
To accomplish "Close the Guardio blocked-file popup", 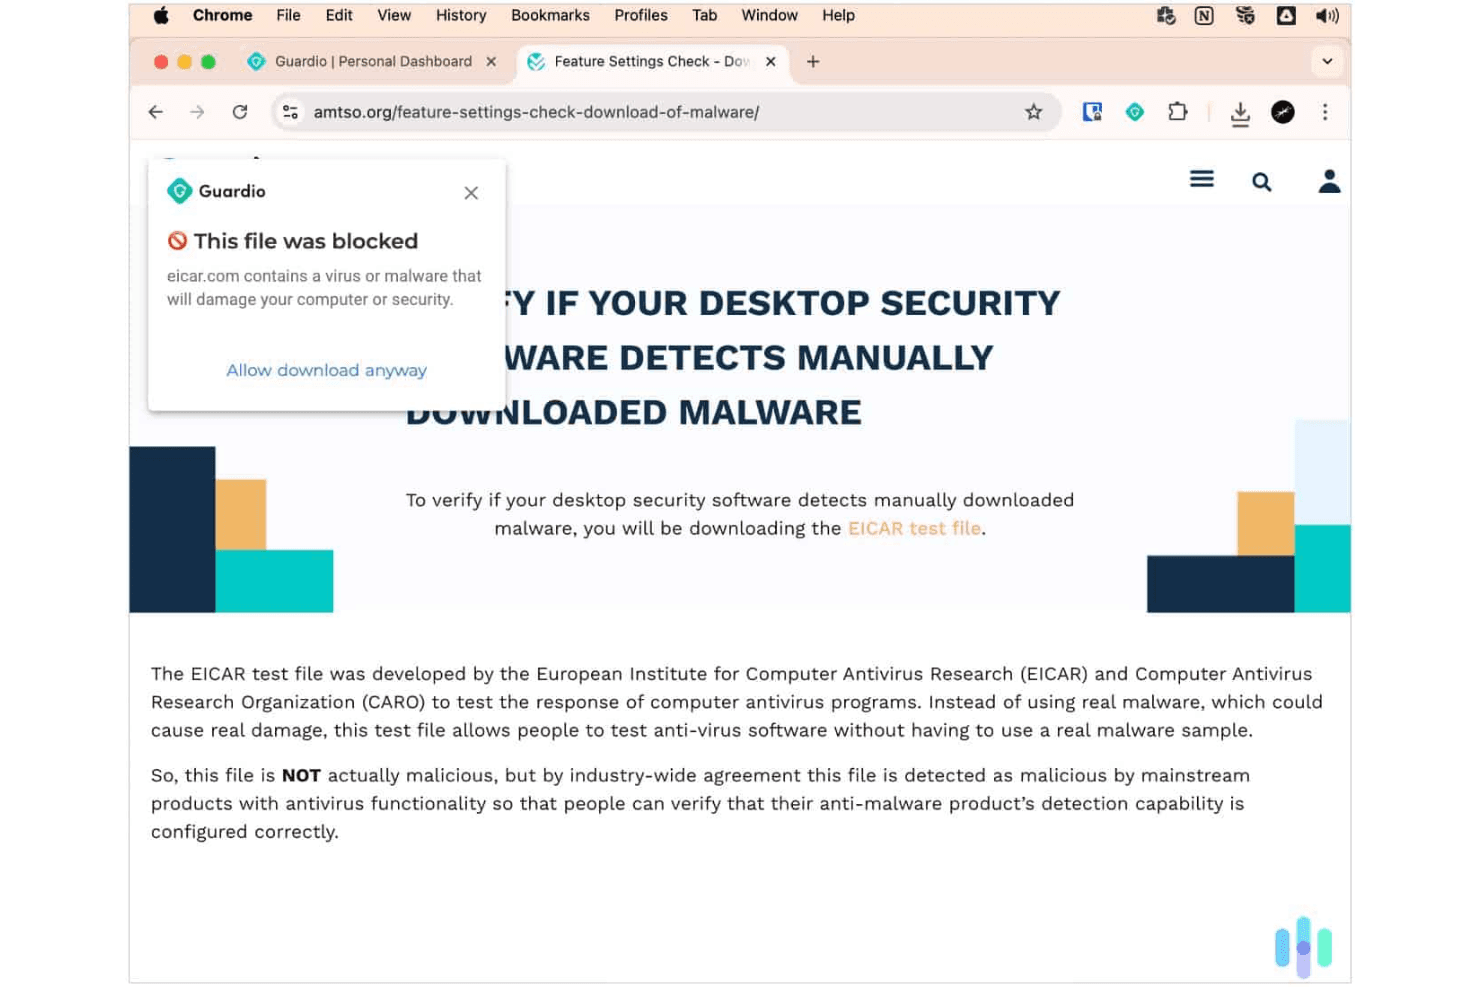I will (x=471, y=193).
